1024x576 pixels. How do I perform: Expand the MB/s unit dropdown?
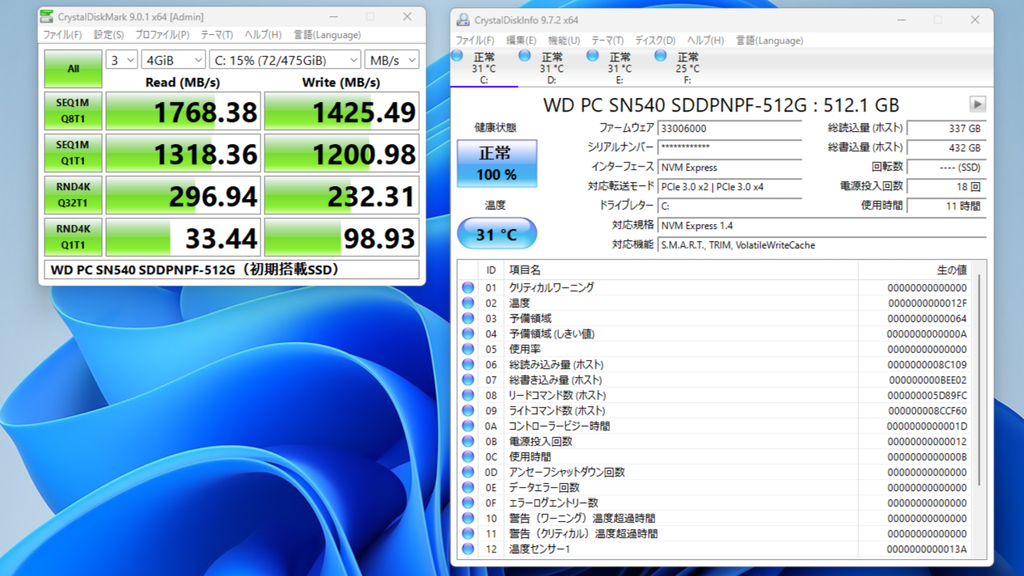[391, 60]
